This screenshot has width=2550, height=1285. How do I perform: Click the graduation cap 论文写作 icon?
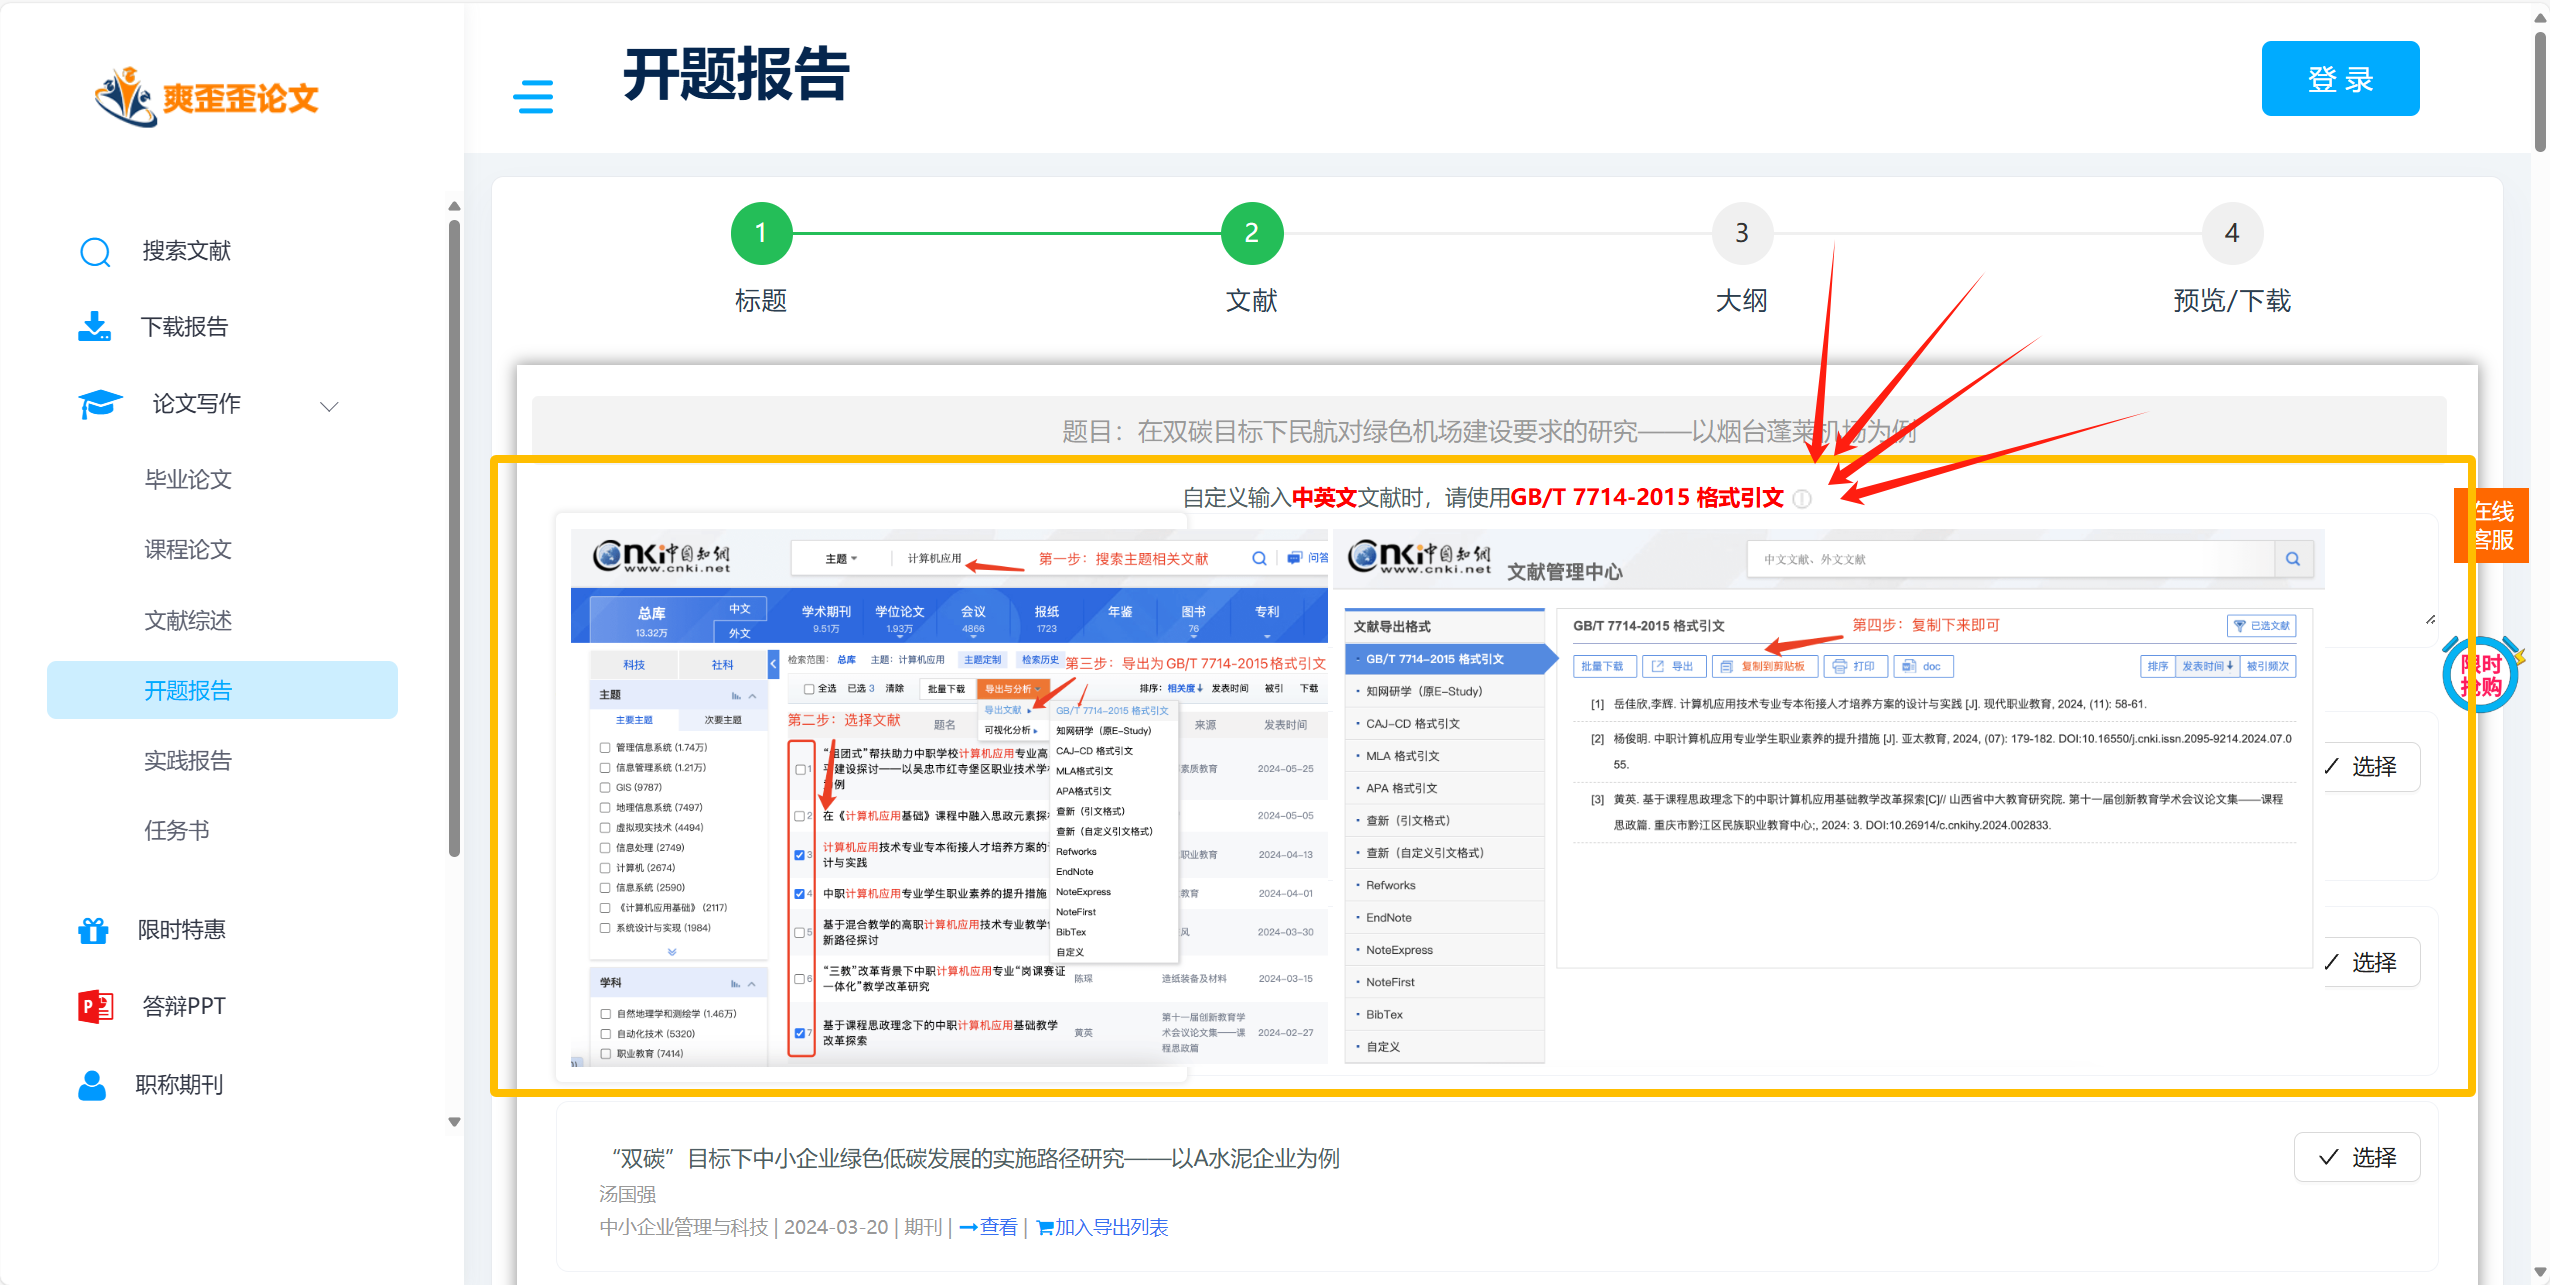tap(99, 404)
